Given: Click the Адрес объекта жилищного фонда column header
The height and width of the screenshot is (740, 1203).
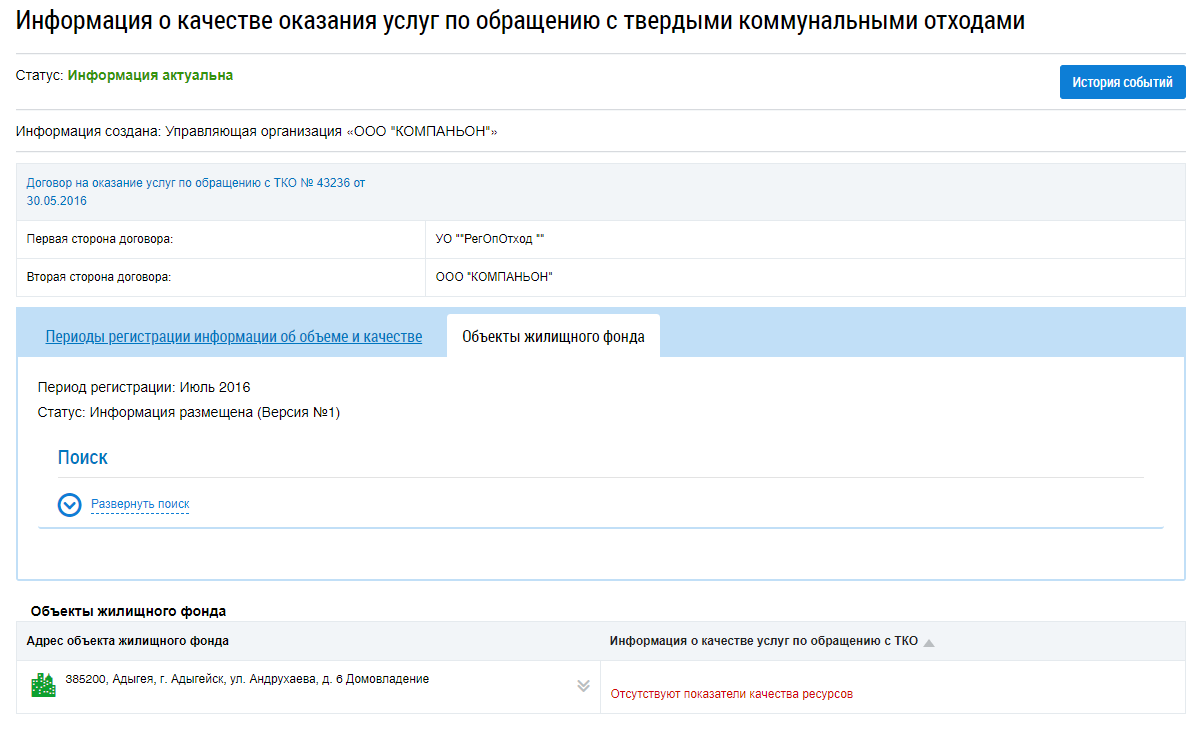Looking at the screenshot, I should [x=128, y=641].
